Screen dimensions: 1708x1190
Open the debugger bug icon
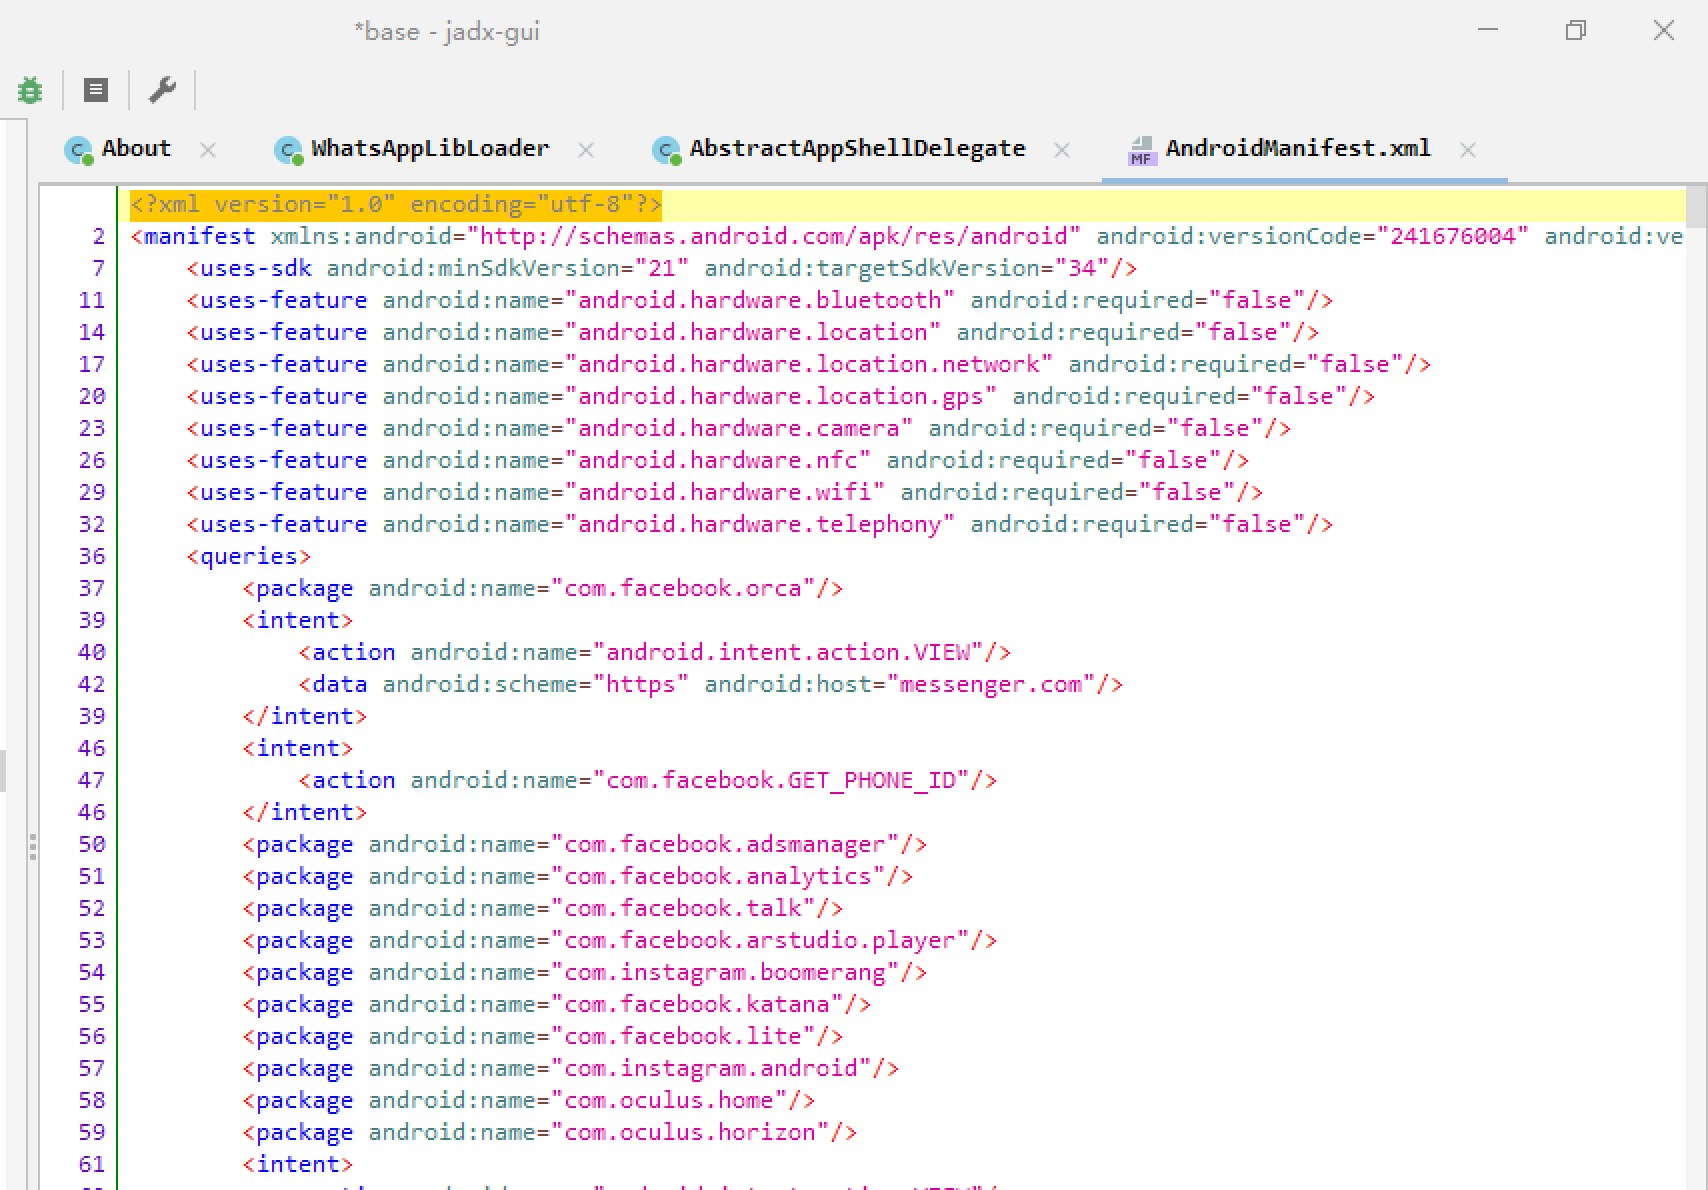click(x=30, y=91)
